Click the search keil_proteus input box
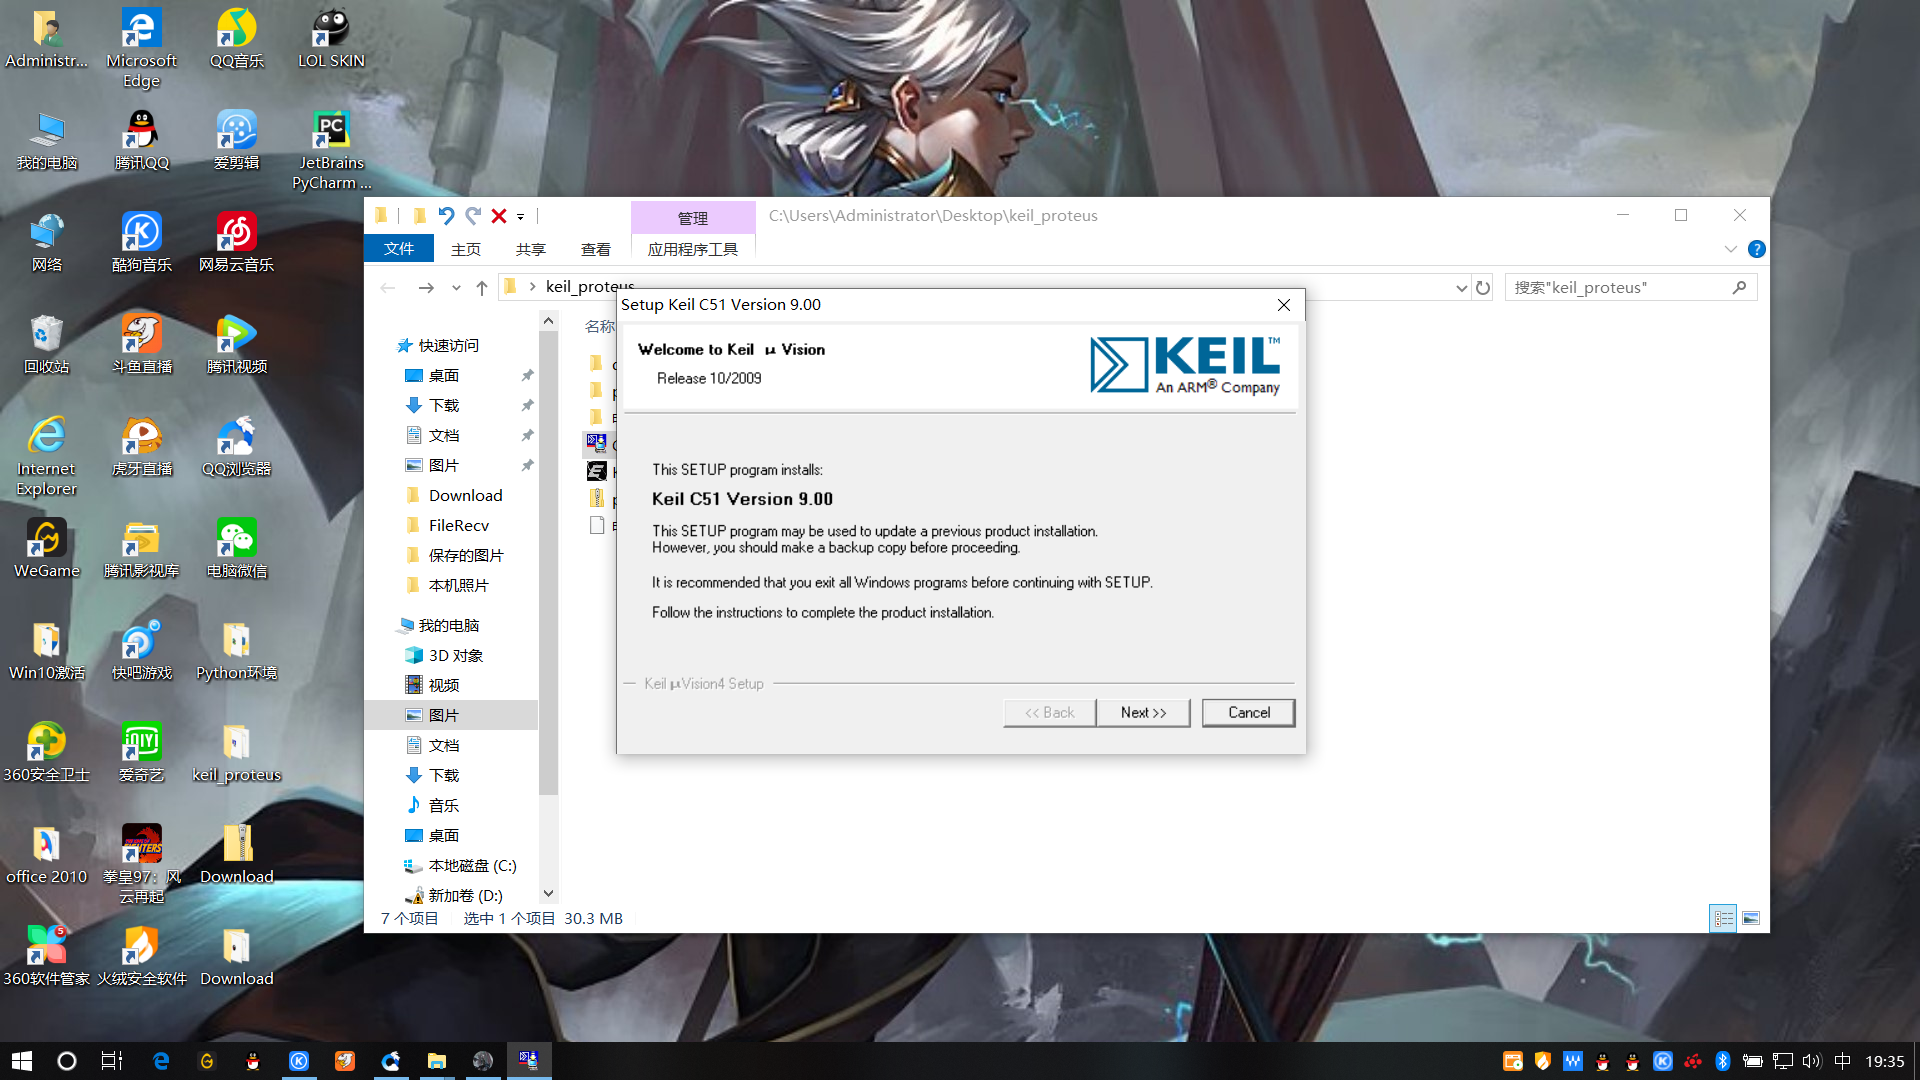 (x=1620, y=288)
